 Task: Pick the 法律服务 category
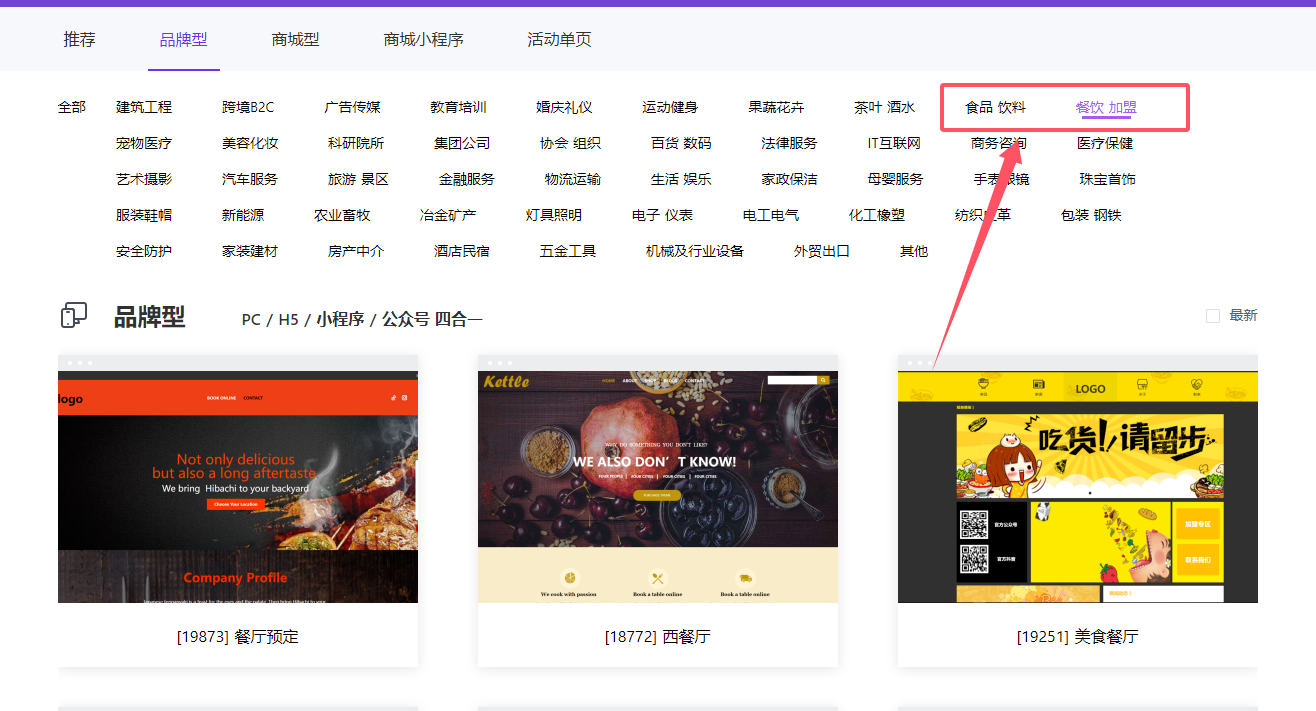pyautogui.click(x=789, y=143)
